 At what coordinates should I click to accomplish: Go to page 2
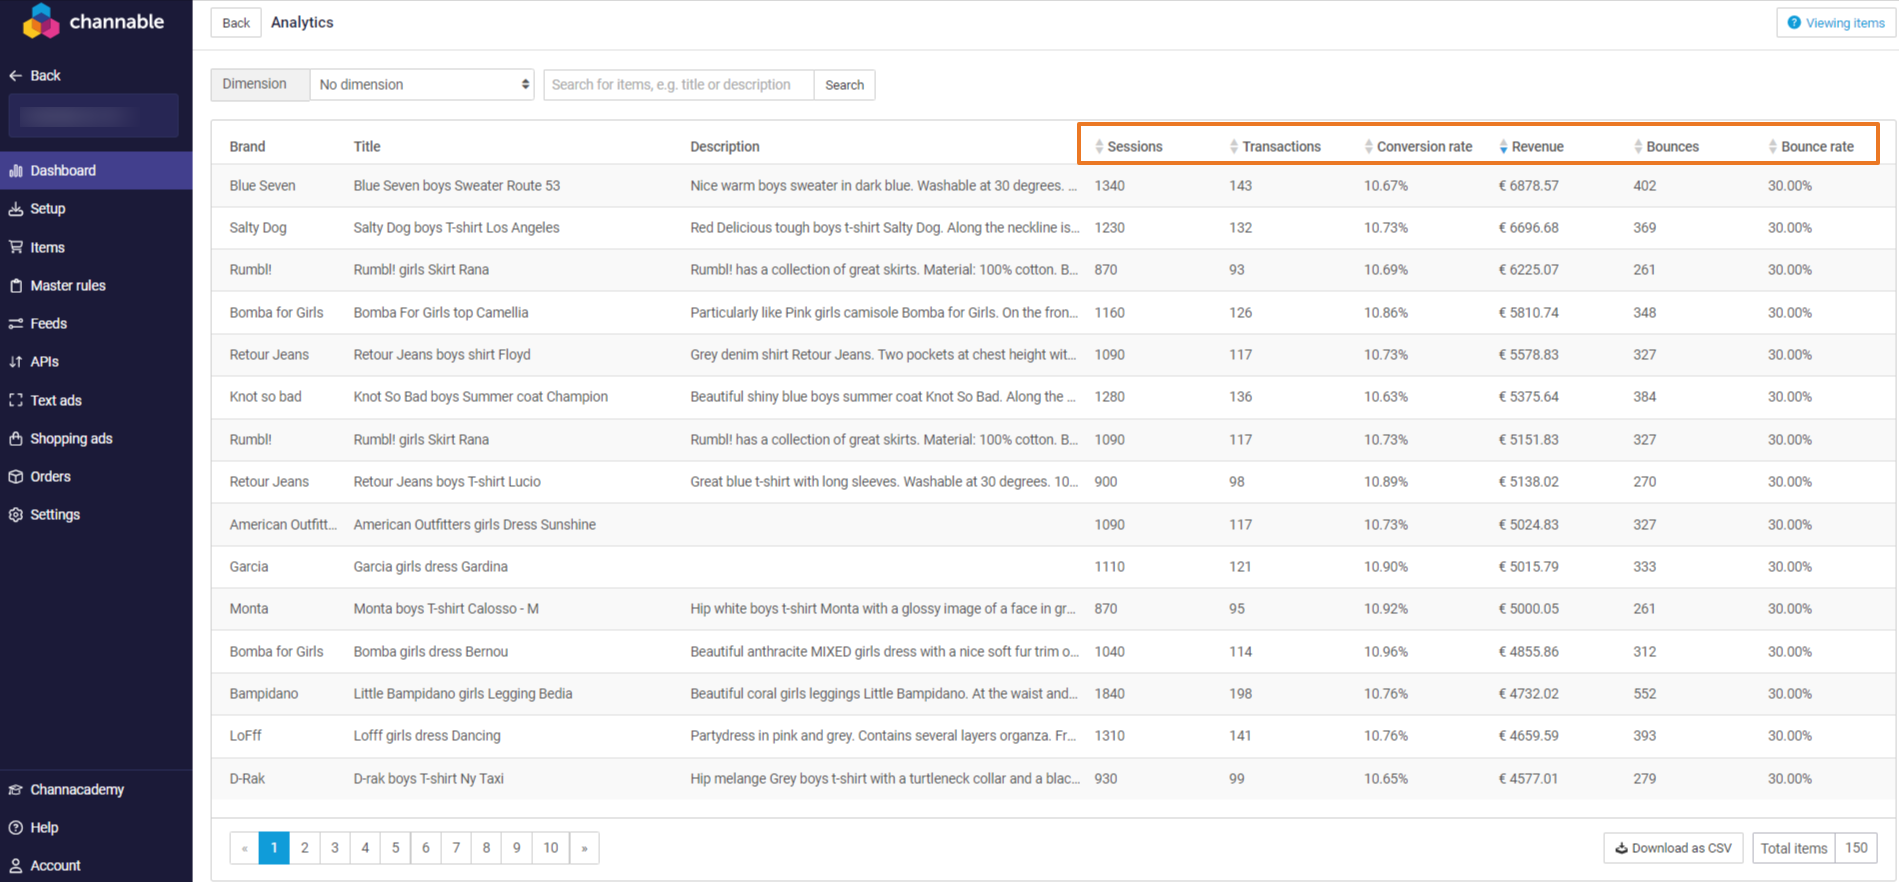305,848
